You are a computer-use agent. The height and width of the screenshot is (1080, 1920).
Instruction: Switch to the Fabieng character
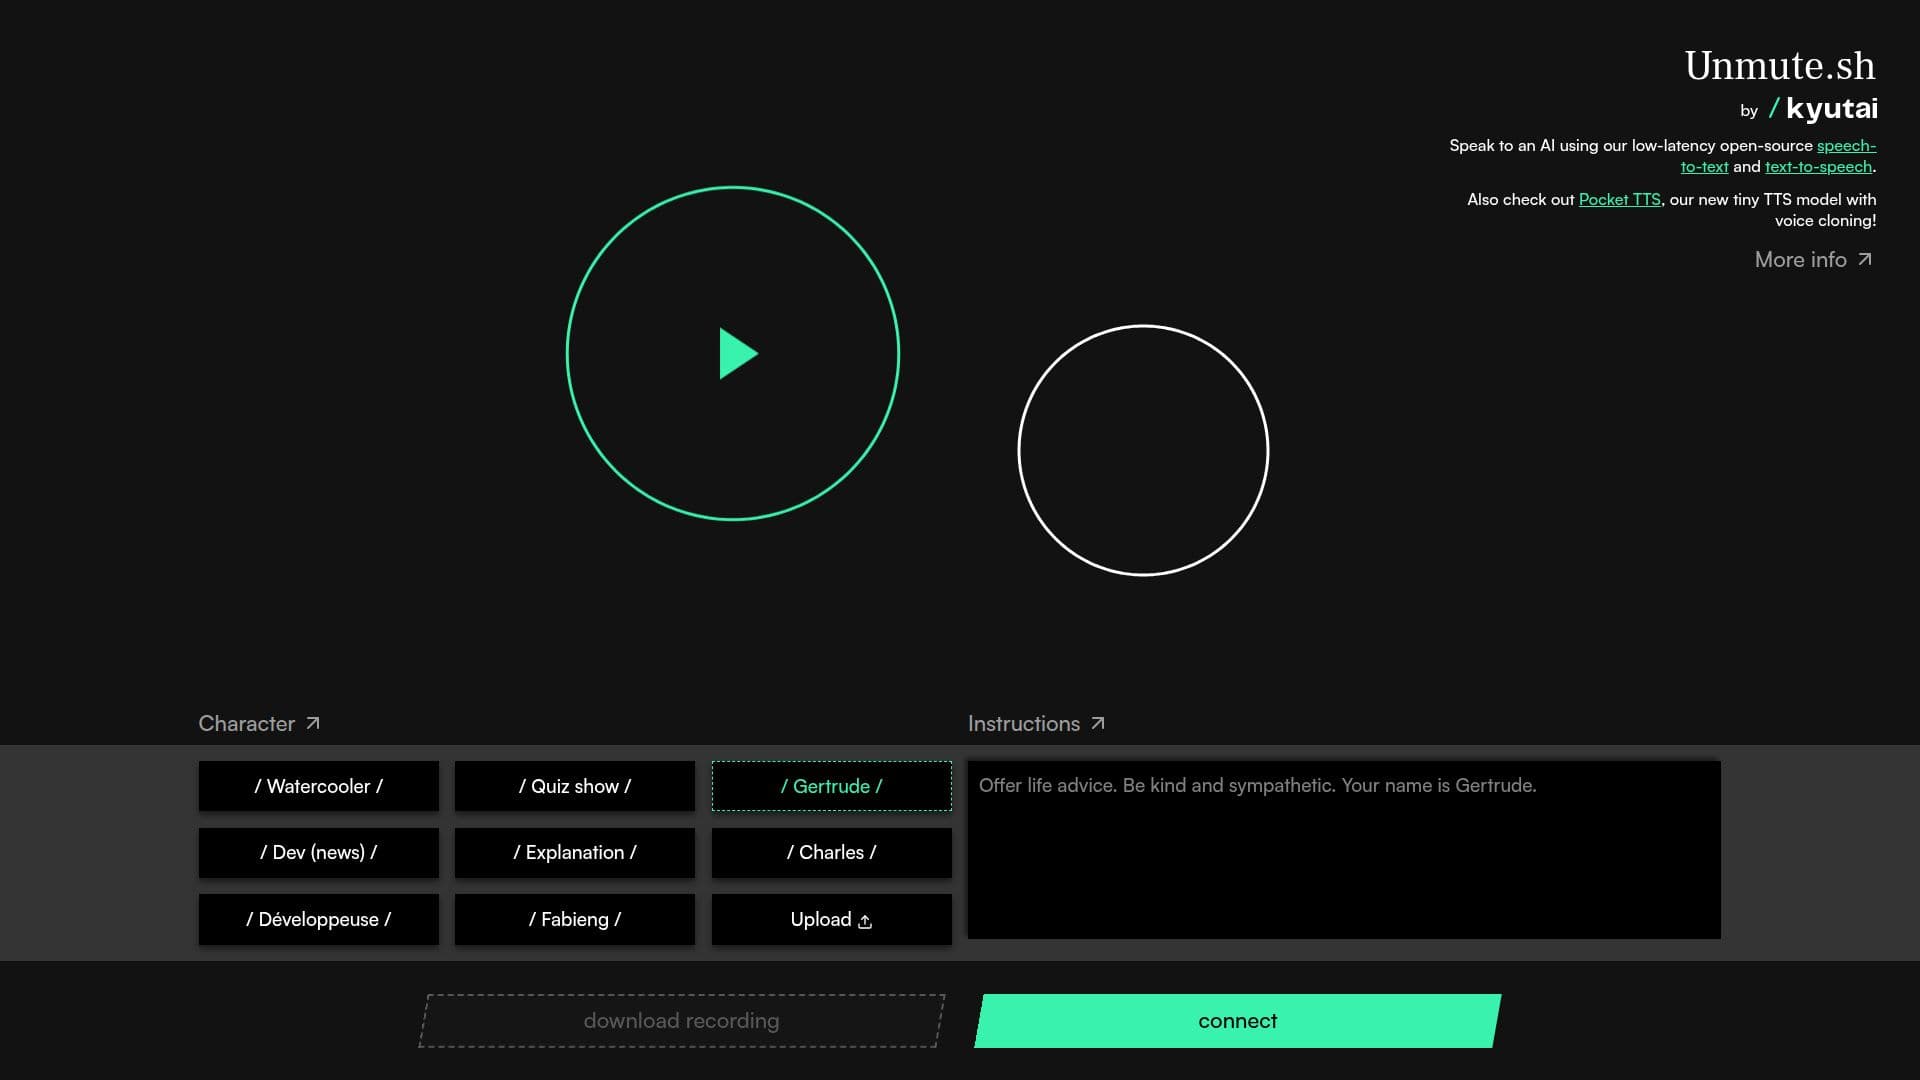pos(574,919)
